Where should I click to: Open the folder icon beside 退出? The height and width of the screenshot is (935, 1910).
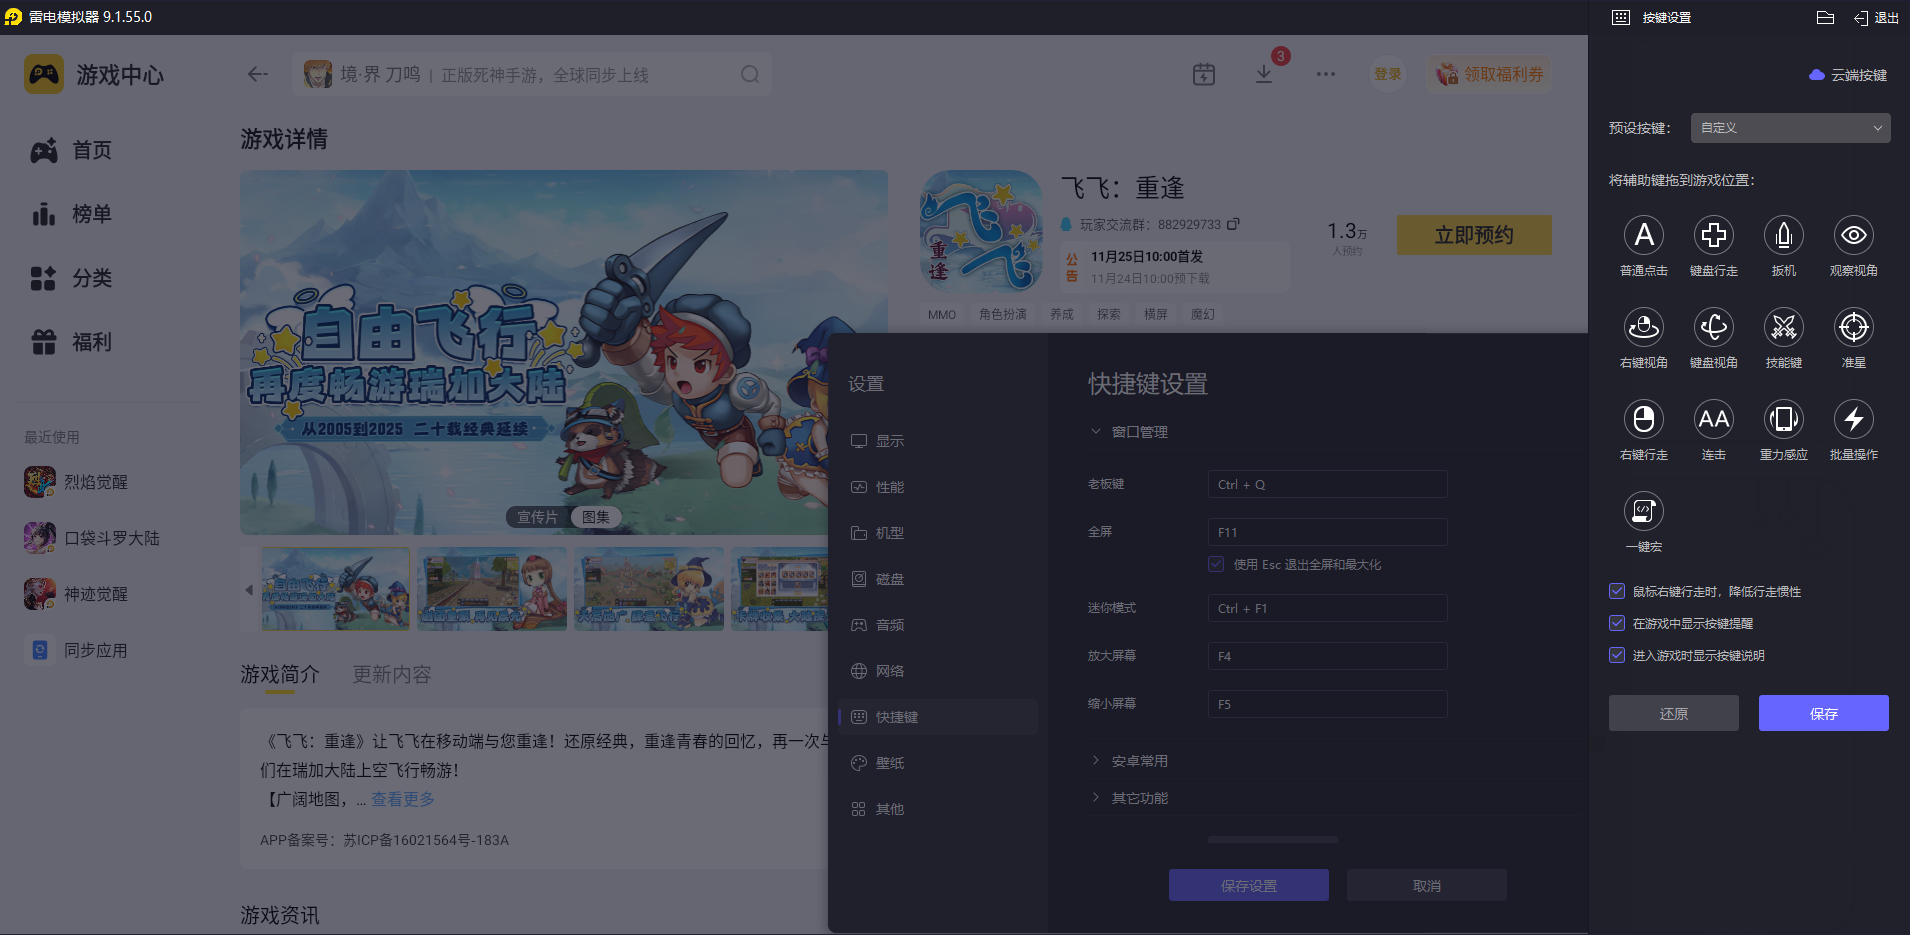pyautogui.click(x=1825, y=17)
